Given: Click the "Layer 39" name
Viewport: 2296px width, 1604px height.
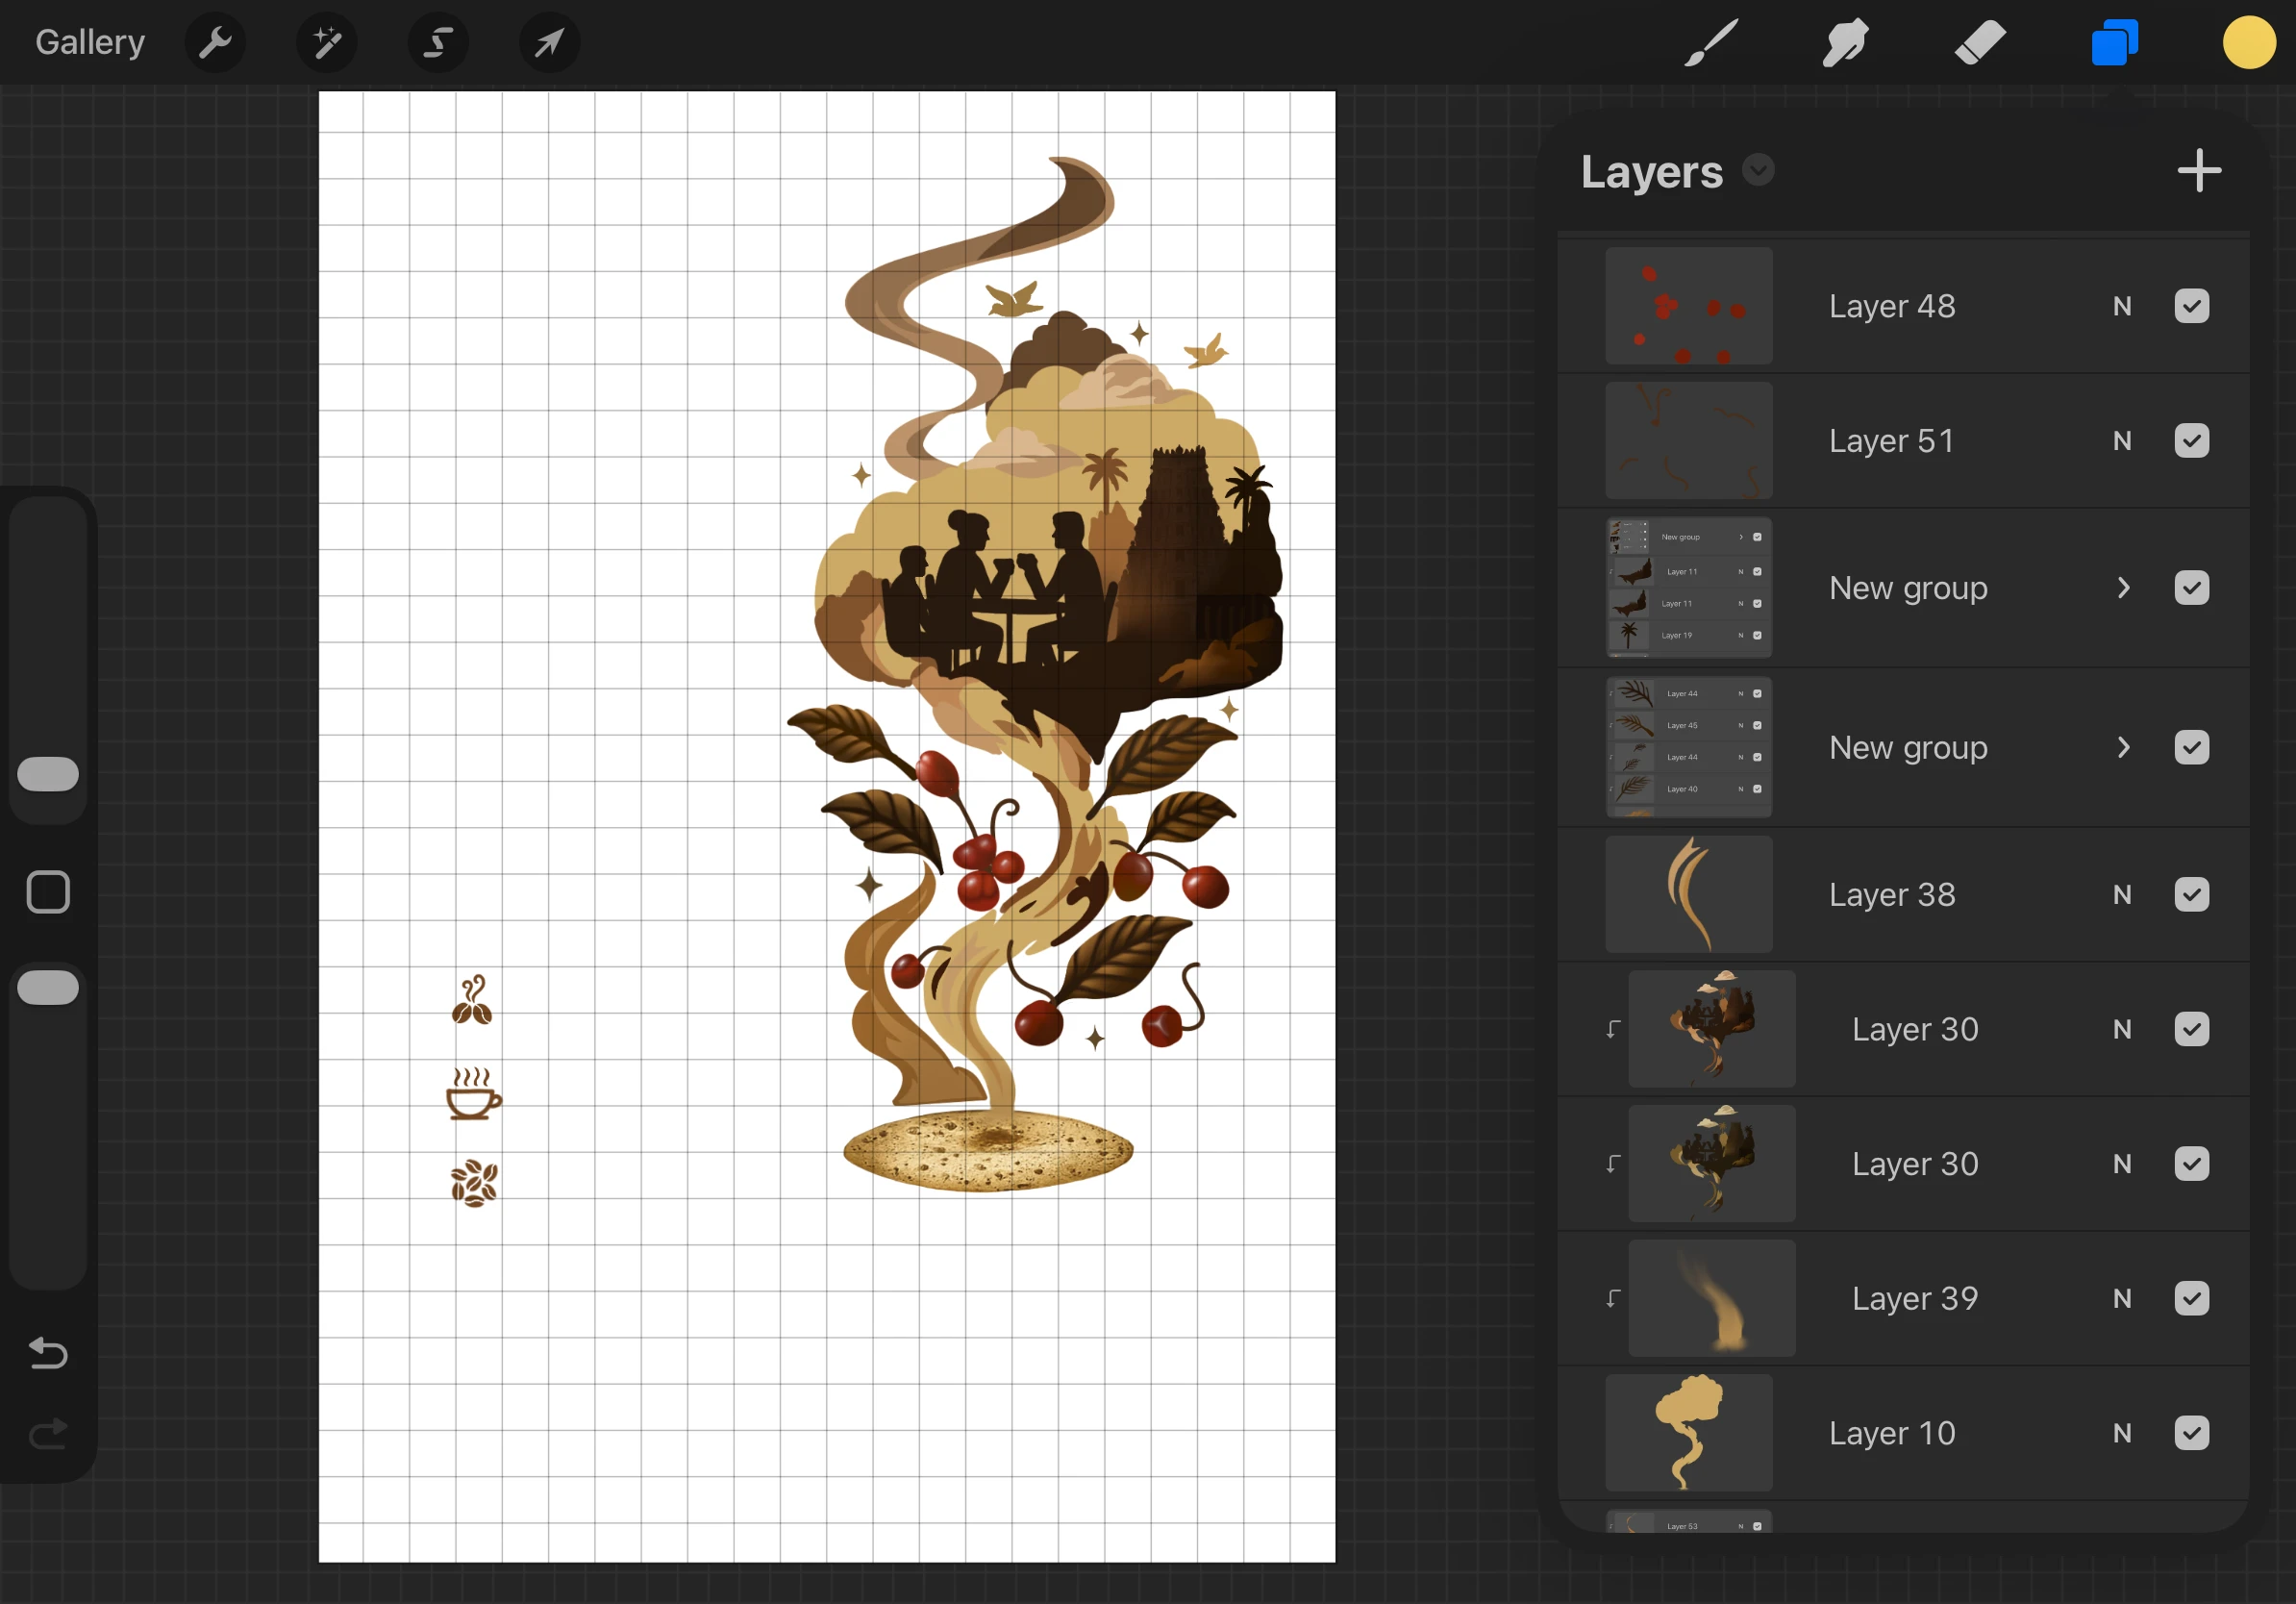Looking at the screenshot, I should click(x=1915, y=1298).
